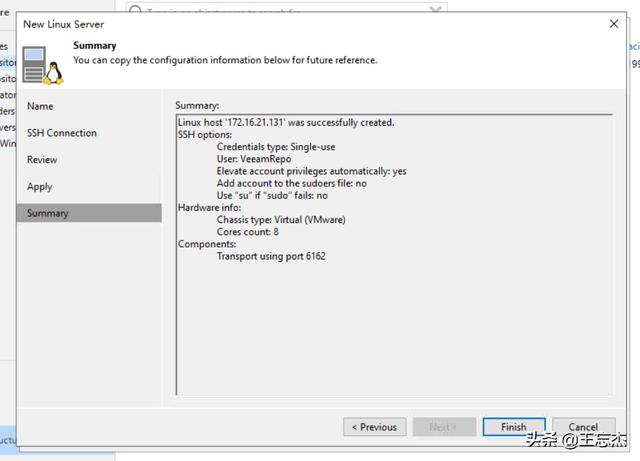The height and width of the screenshot is (461, 640).
Task: Click the 'SSH options:' line
Action: pyautogui.click(x=205, y=135)
